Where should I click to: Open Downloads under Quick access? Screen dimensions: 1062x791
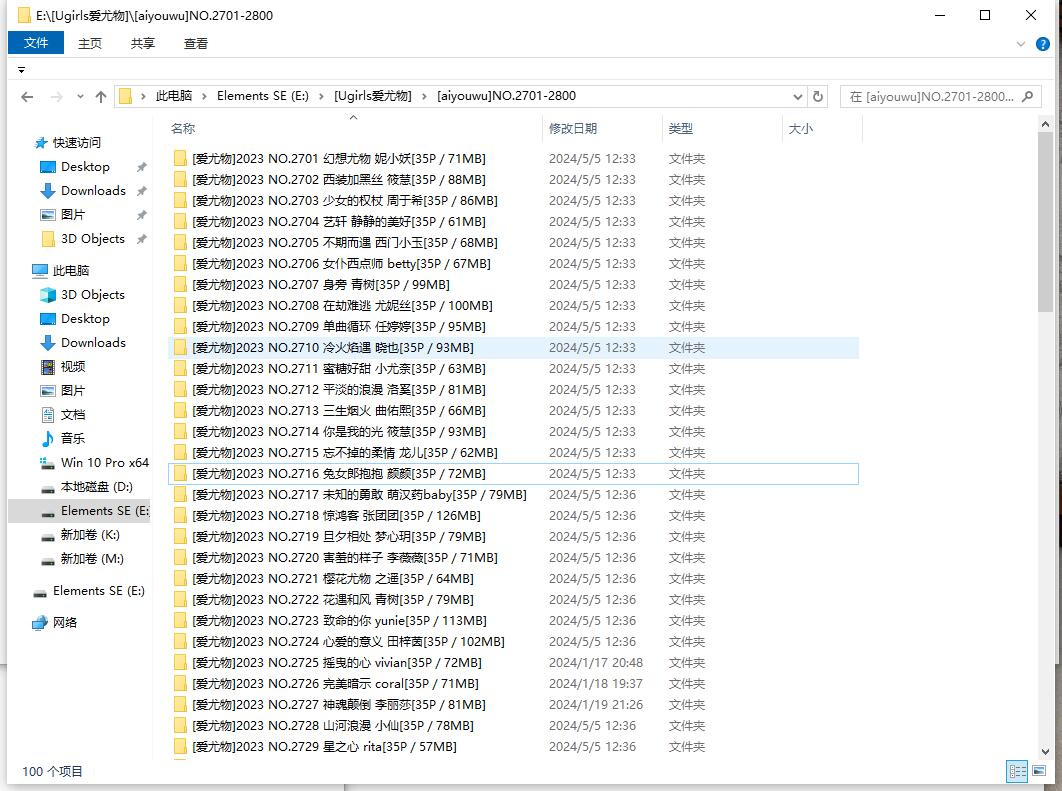[93, 191]
